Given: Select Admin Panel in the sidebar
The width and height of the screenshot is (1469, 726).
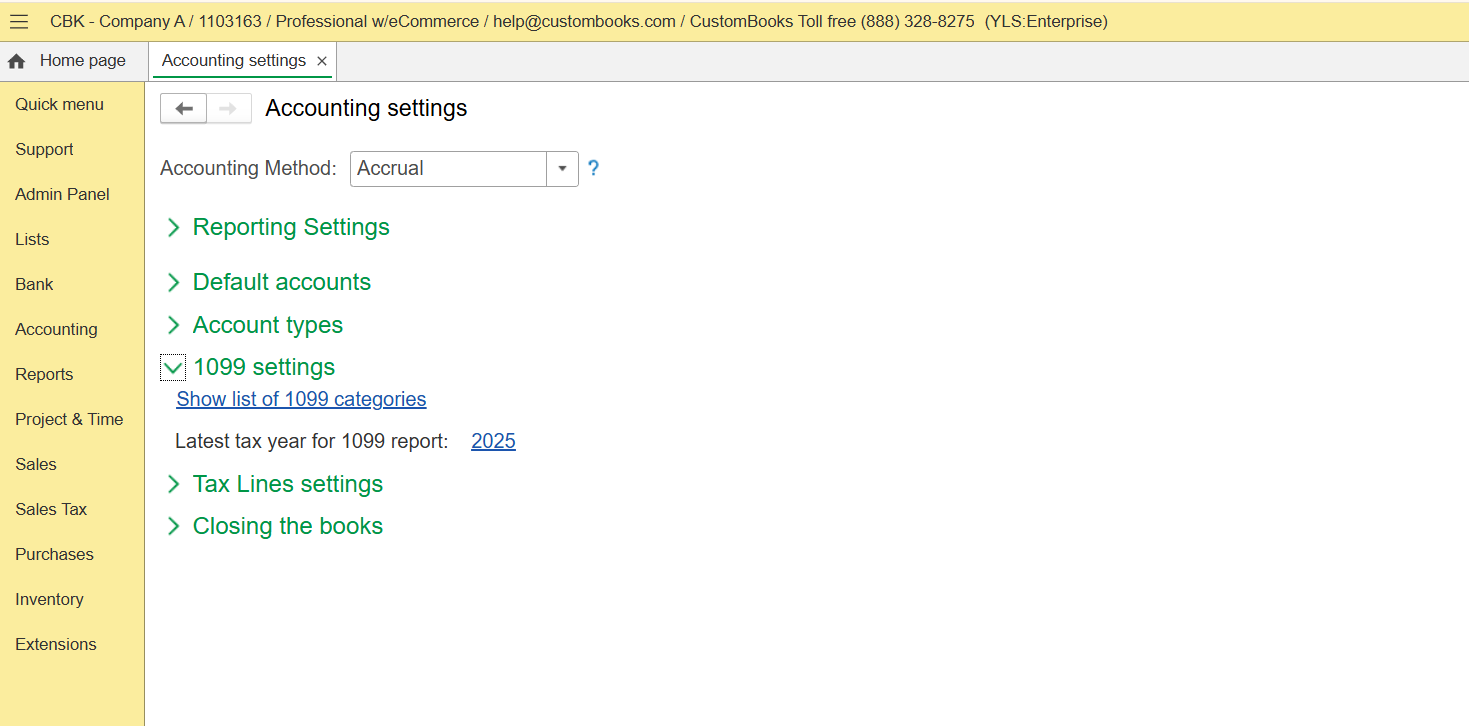Looking at the screenshot, I should point(62,194).
